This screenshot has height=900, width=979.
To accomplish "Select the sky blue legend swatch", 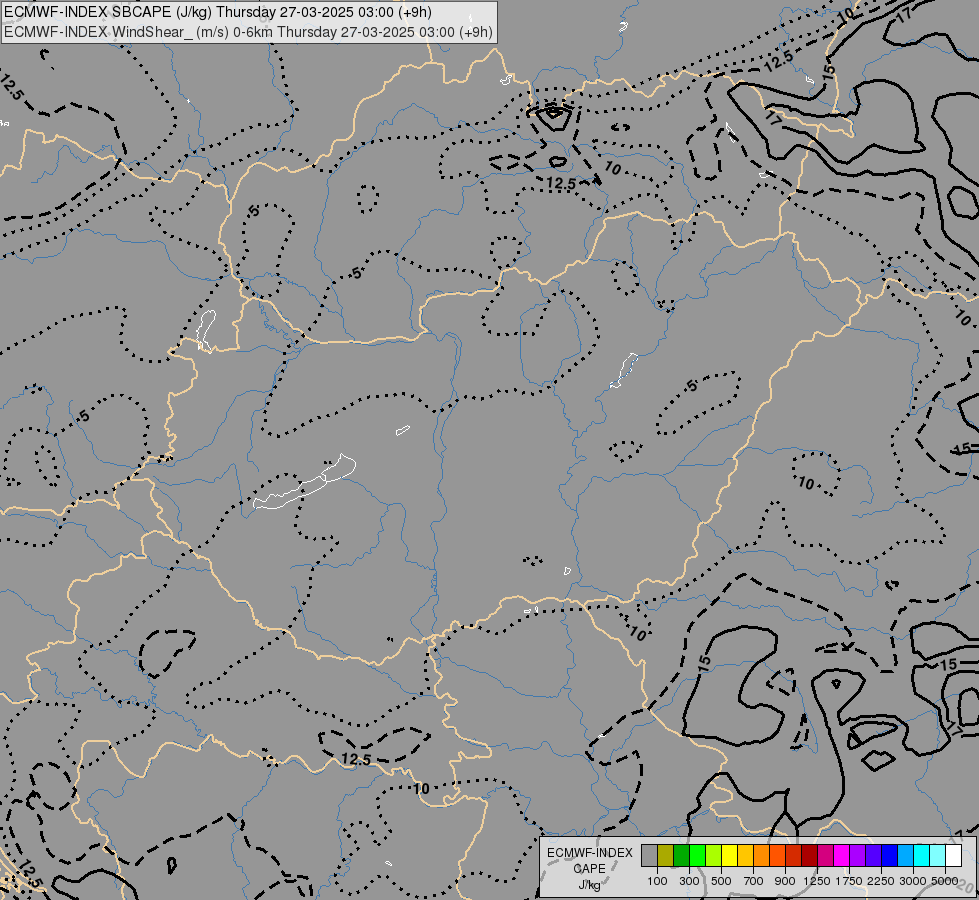I will pos(906,855).
